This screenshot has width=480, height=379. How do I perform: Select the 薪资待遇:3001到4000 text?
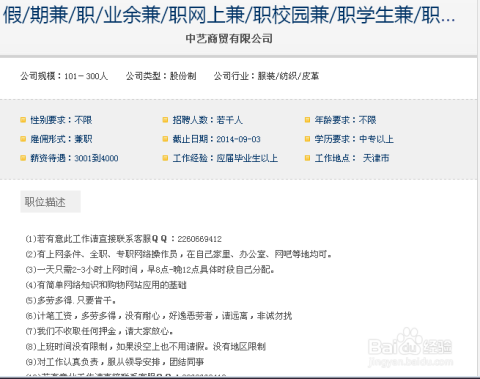point(74,158)
